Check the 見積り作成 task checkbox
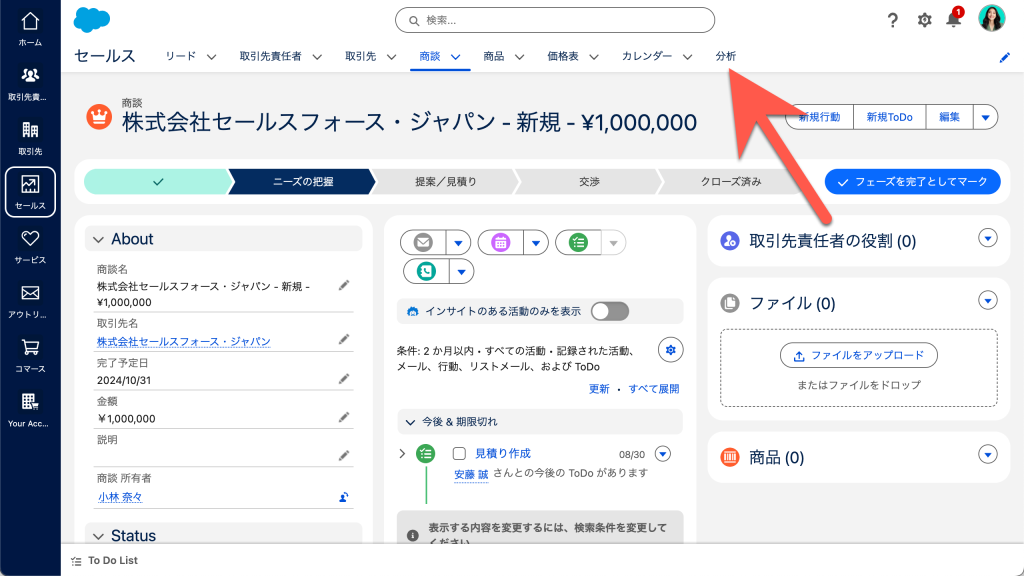This screenshot has height=576, width=1024. [459, 453]
